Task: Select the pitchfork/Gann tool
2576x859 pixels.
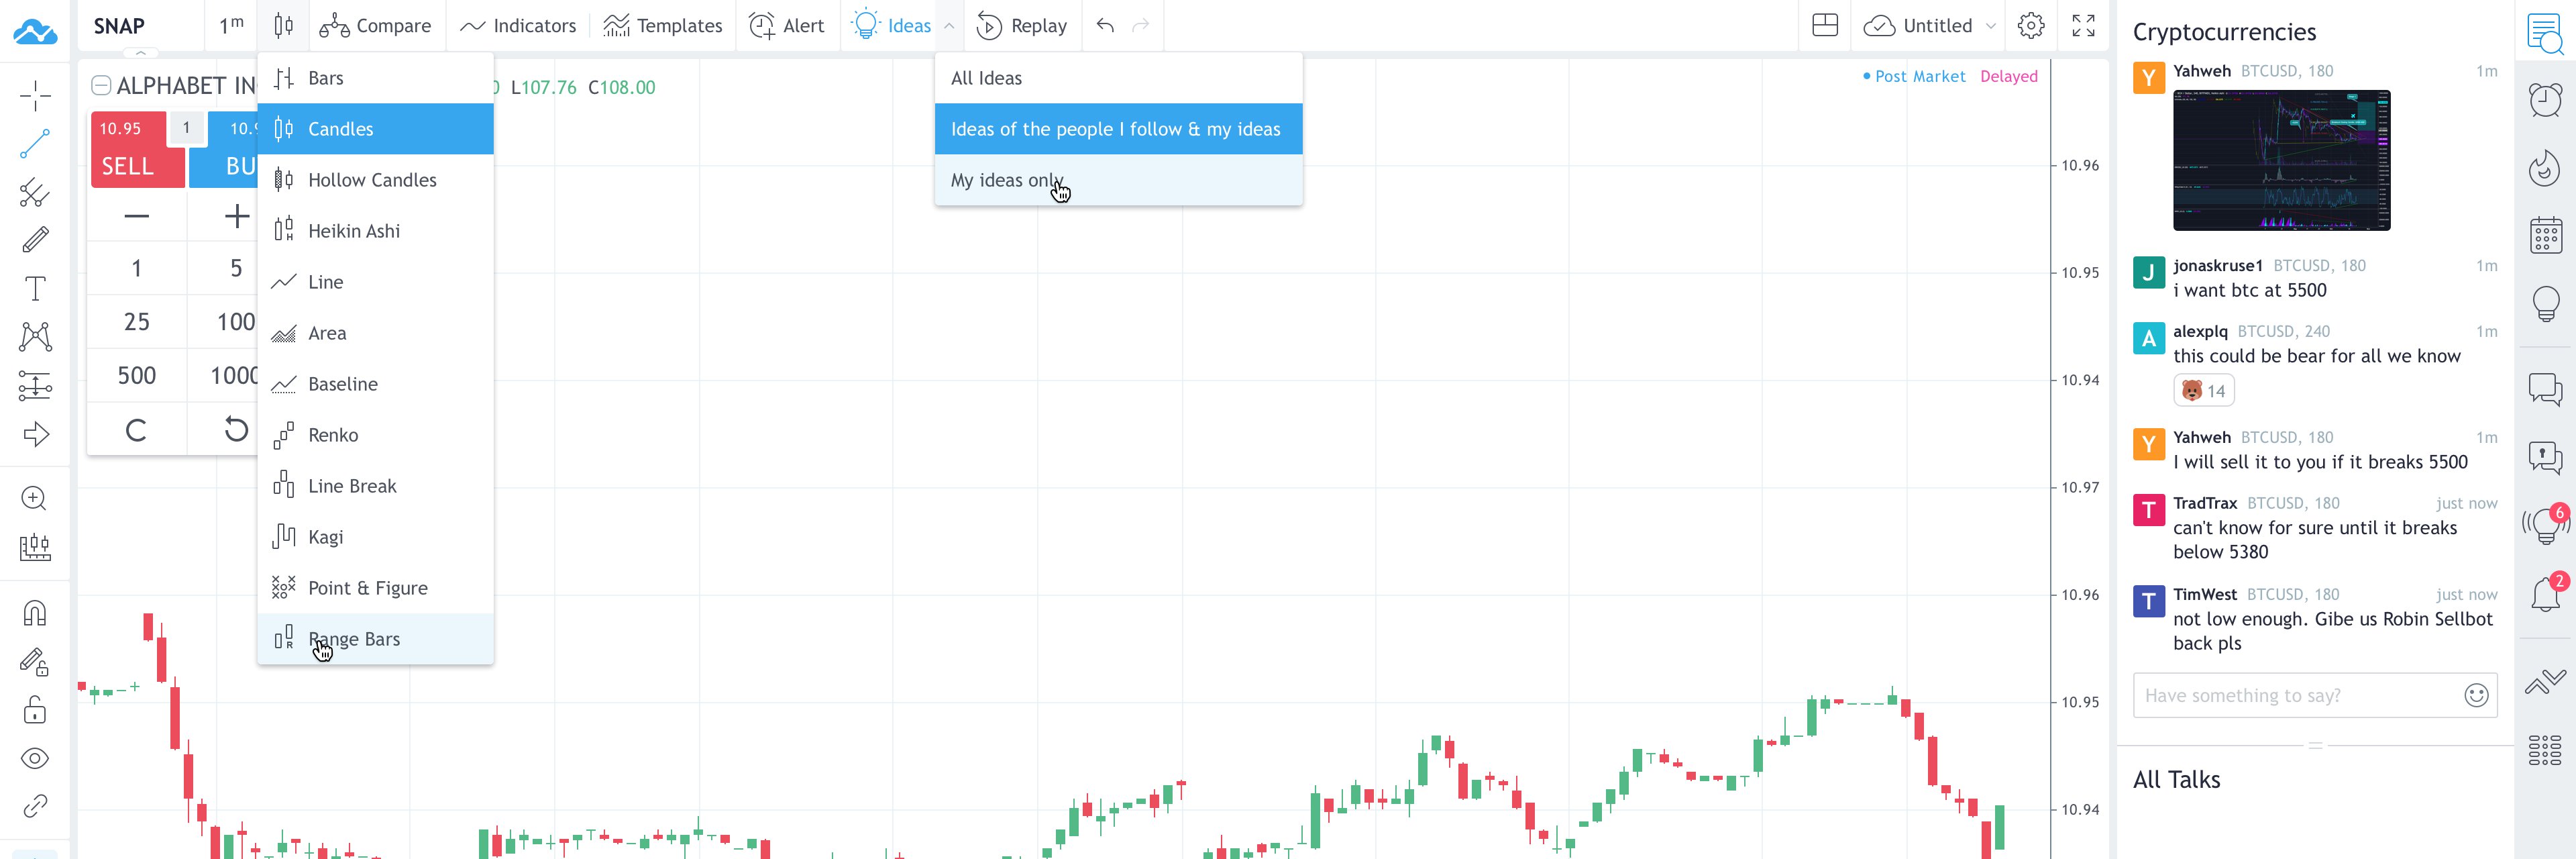Action: (x=35, y=192)
